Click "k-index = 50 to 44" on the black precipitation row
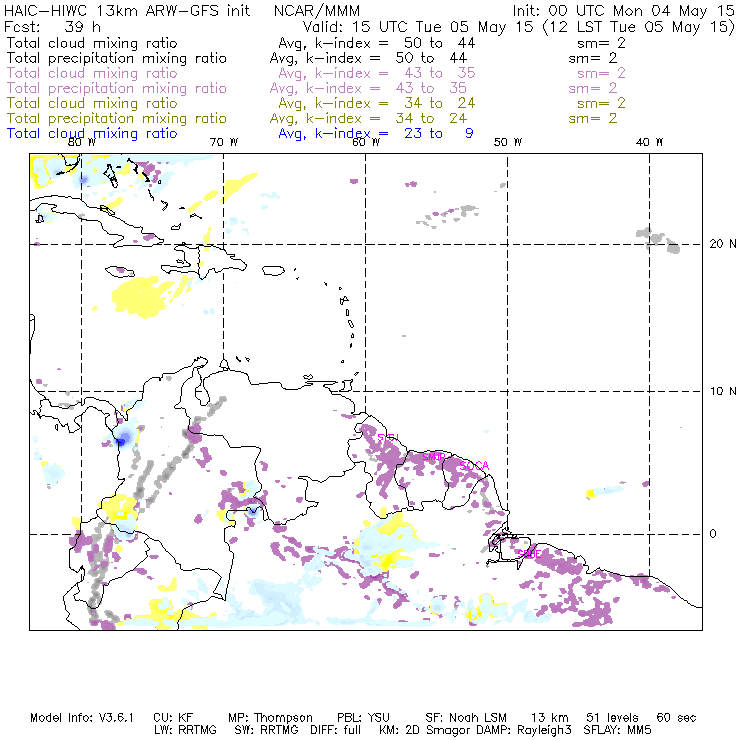The width and height of the screenshot is (740, 740). tap(386, 58)
